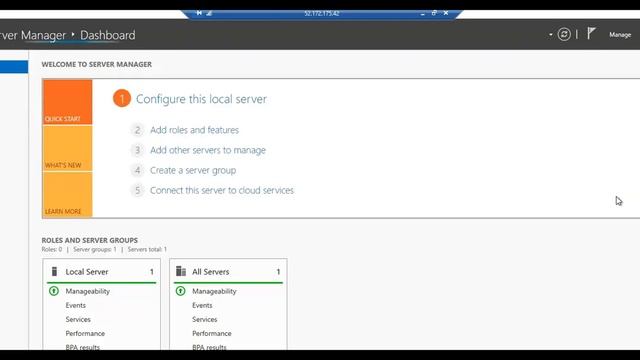Open Events under All Servers

pyautogui.click(x=202, y=305)
